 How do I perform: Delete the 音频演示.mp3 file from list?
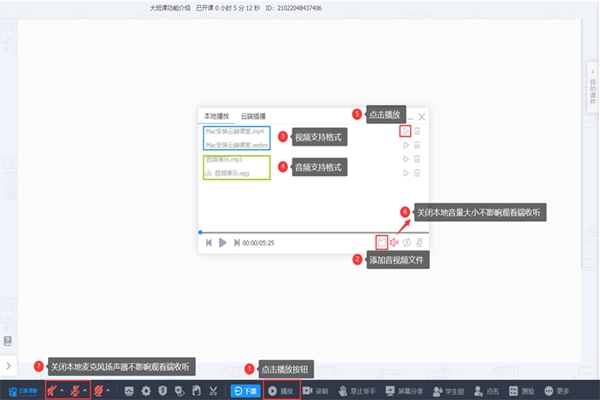tap(418, 159)
